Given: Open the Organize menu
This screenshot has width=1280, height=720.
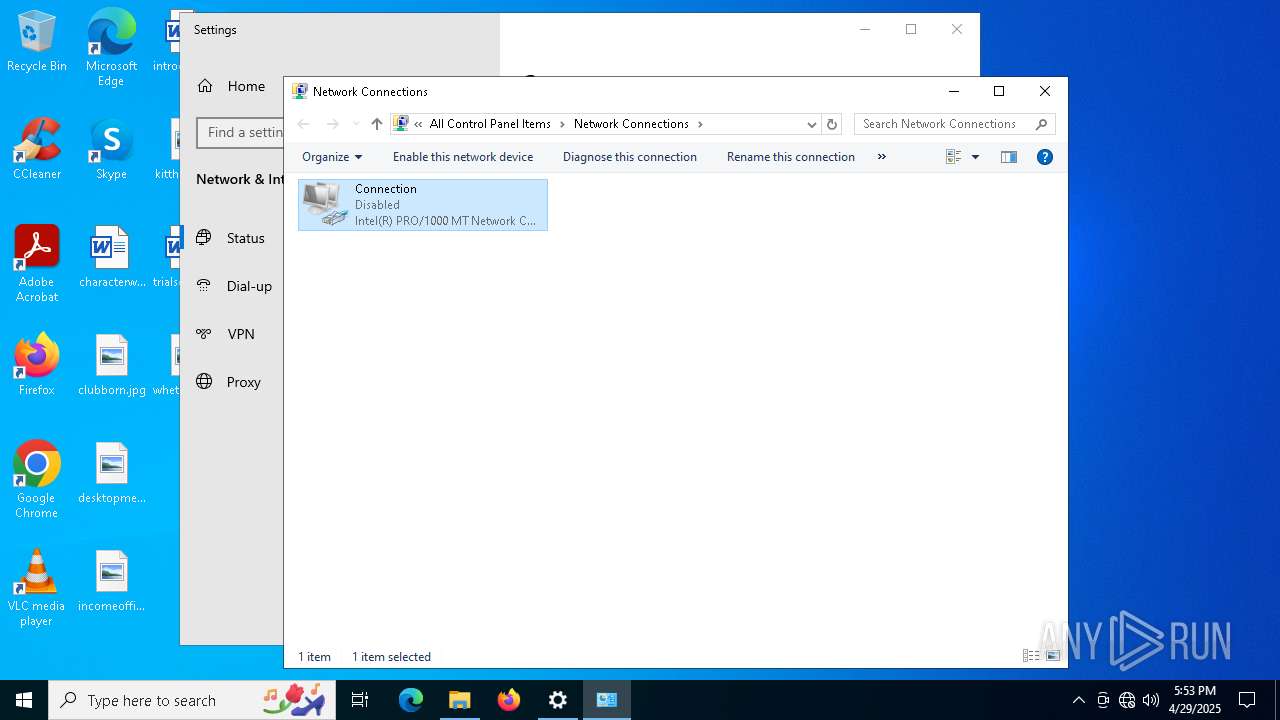Looking at the screenshot, I should pos(332,157).
